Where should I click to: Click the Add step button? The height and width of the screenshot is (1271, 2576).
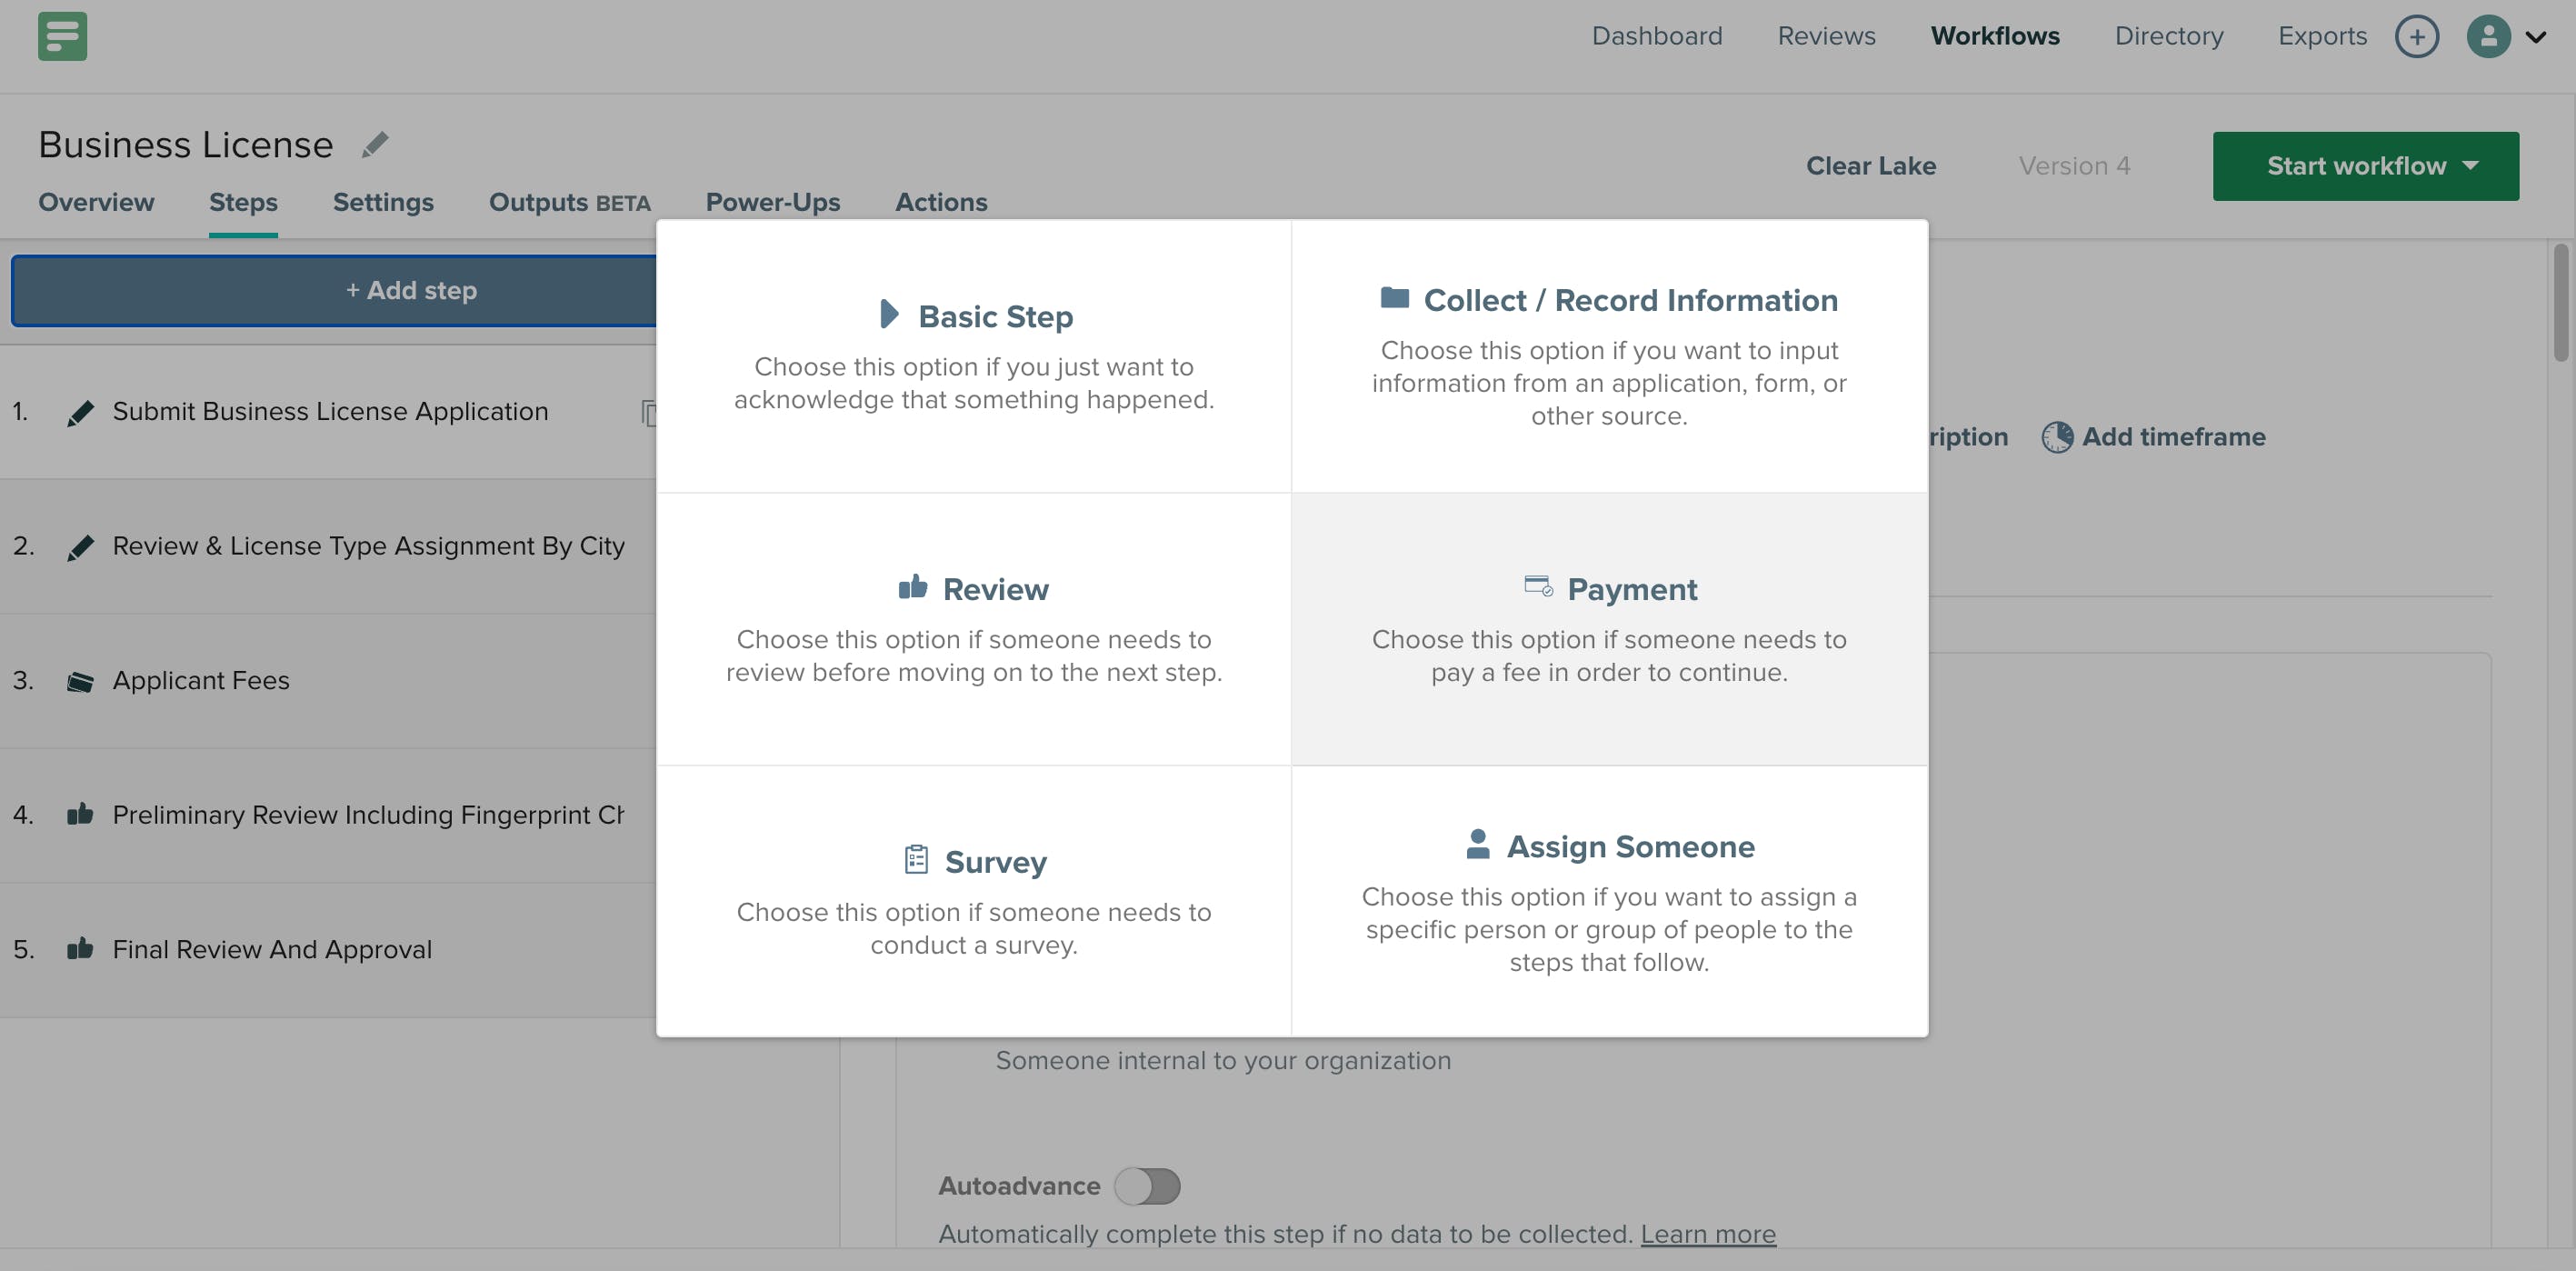[411, 290]
